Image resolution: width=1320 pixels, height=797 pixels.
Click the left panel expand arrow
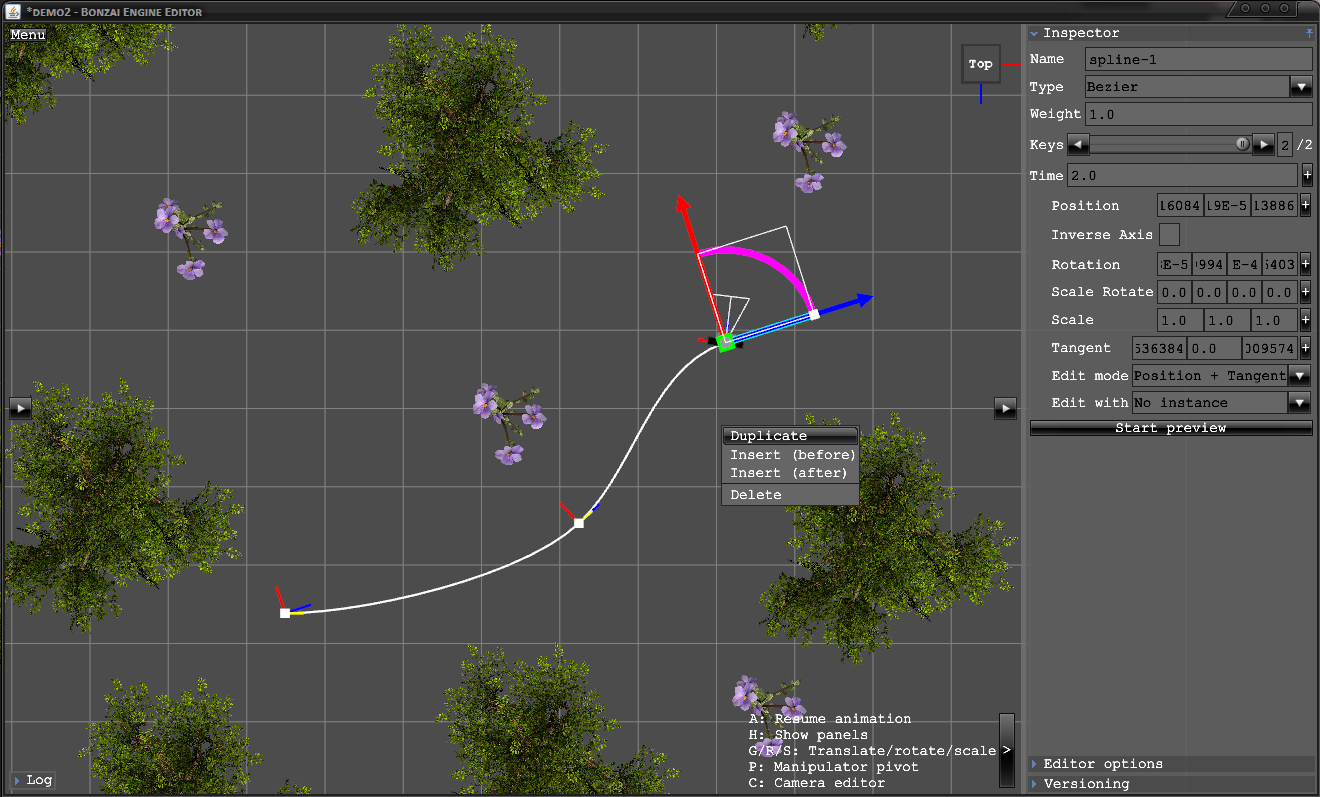pyautogui.click(x=20, y=408)
